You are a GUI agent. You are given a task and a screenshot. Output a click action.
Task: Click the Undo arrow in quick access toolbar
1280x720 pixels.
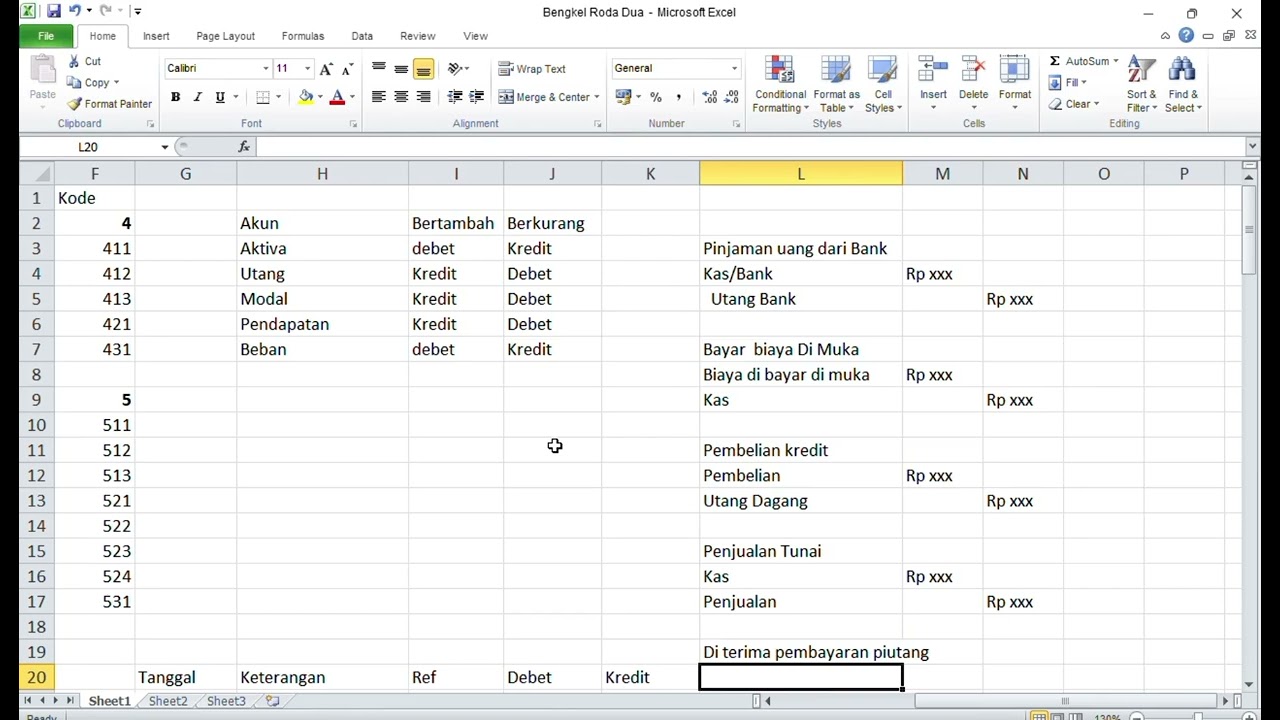coord(75,12)
